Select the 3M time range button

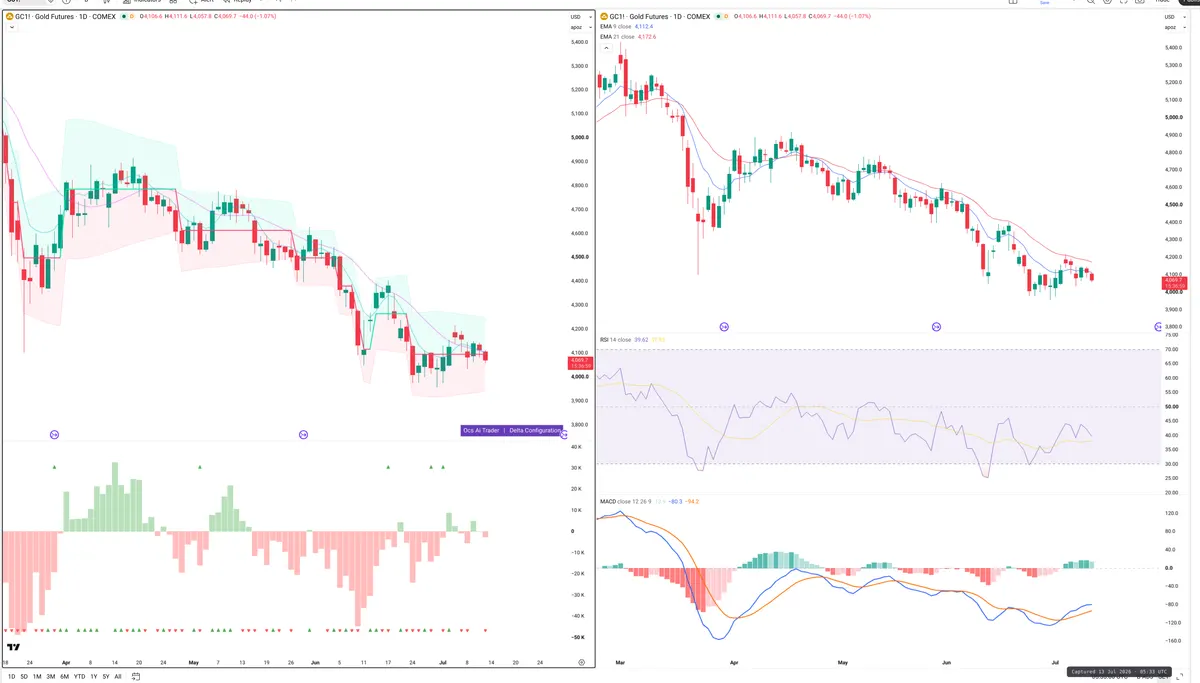click(x=50, y=677)
